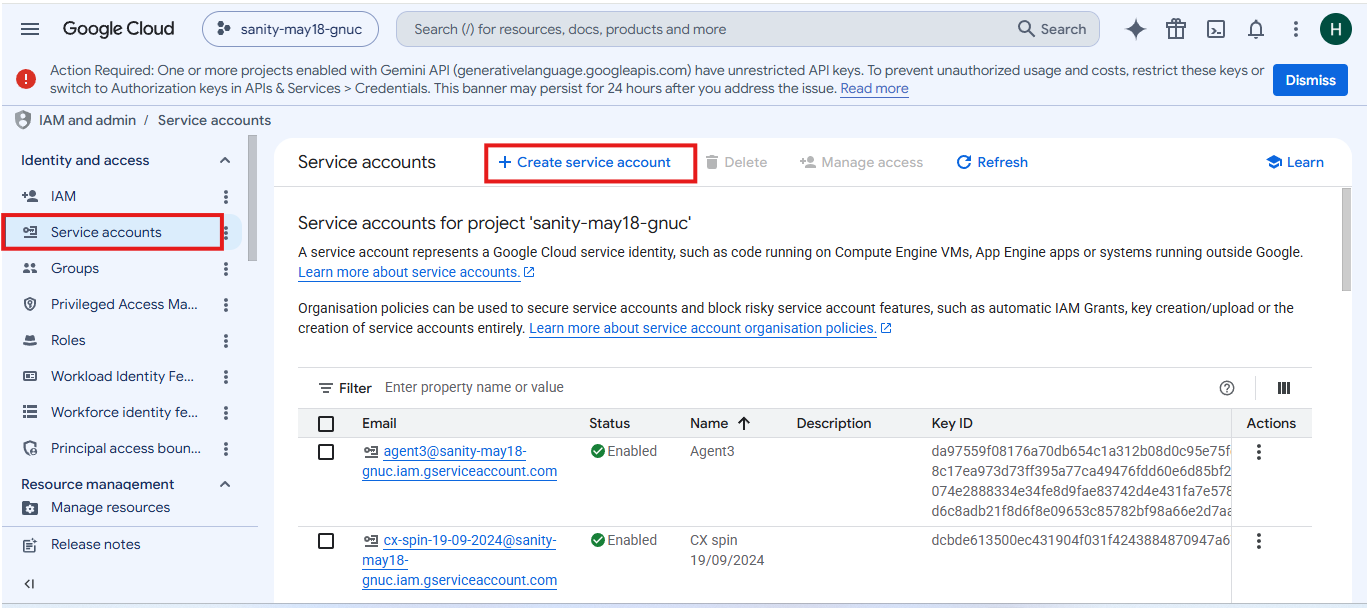Open agent3 service account email link
This screenshot has width=1367, height=608.
coord(460,461)
